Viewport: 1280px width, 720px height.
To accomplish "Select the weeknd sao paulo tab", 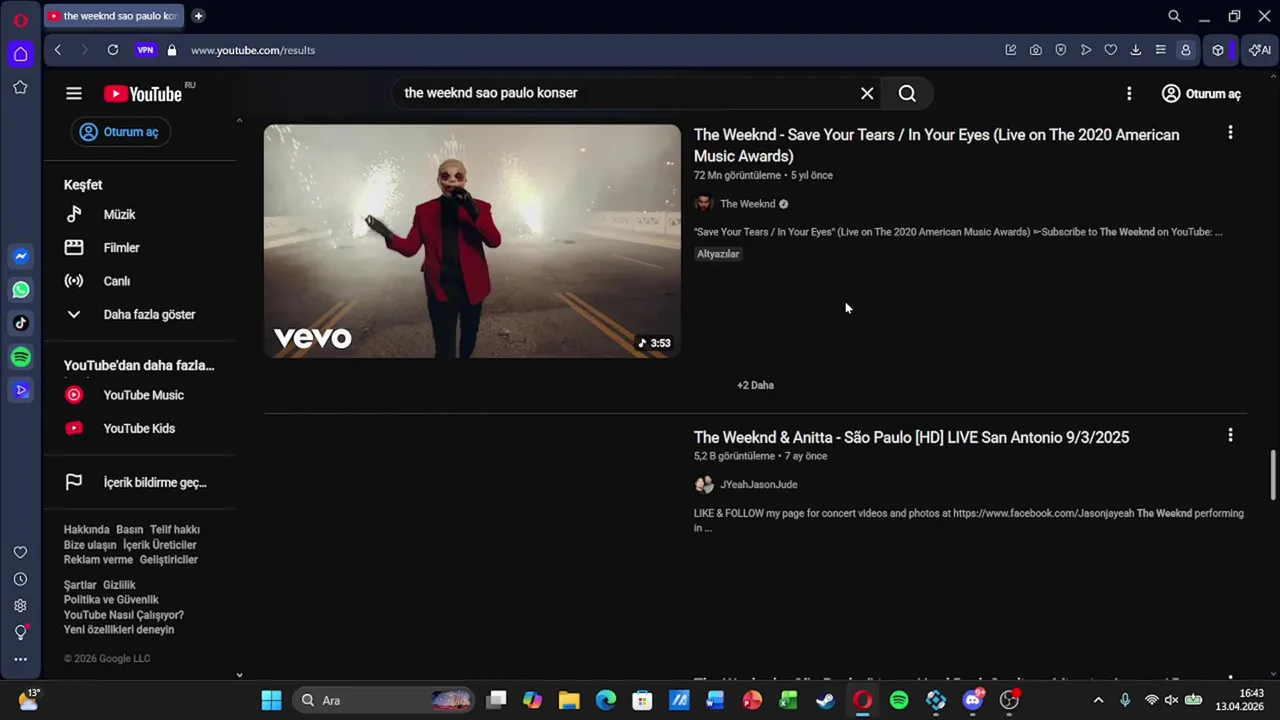I will tap(114, 16).
